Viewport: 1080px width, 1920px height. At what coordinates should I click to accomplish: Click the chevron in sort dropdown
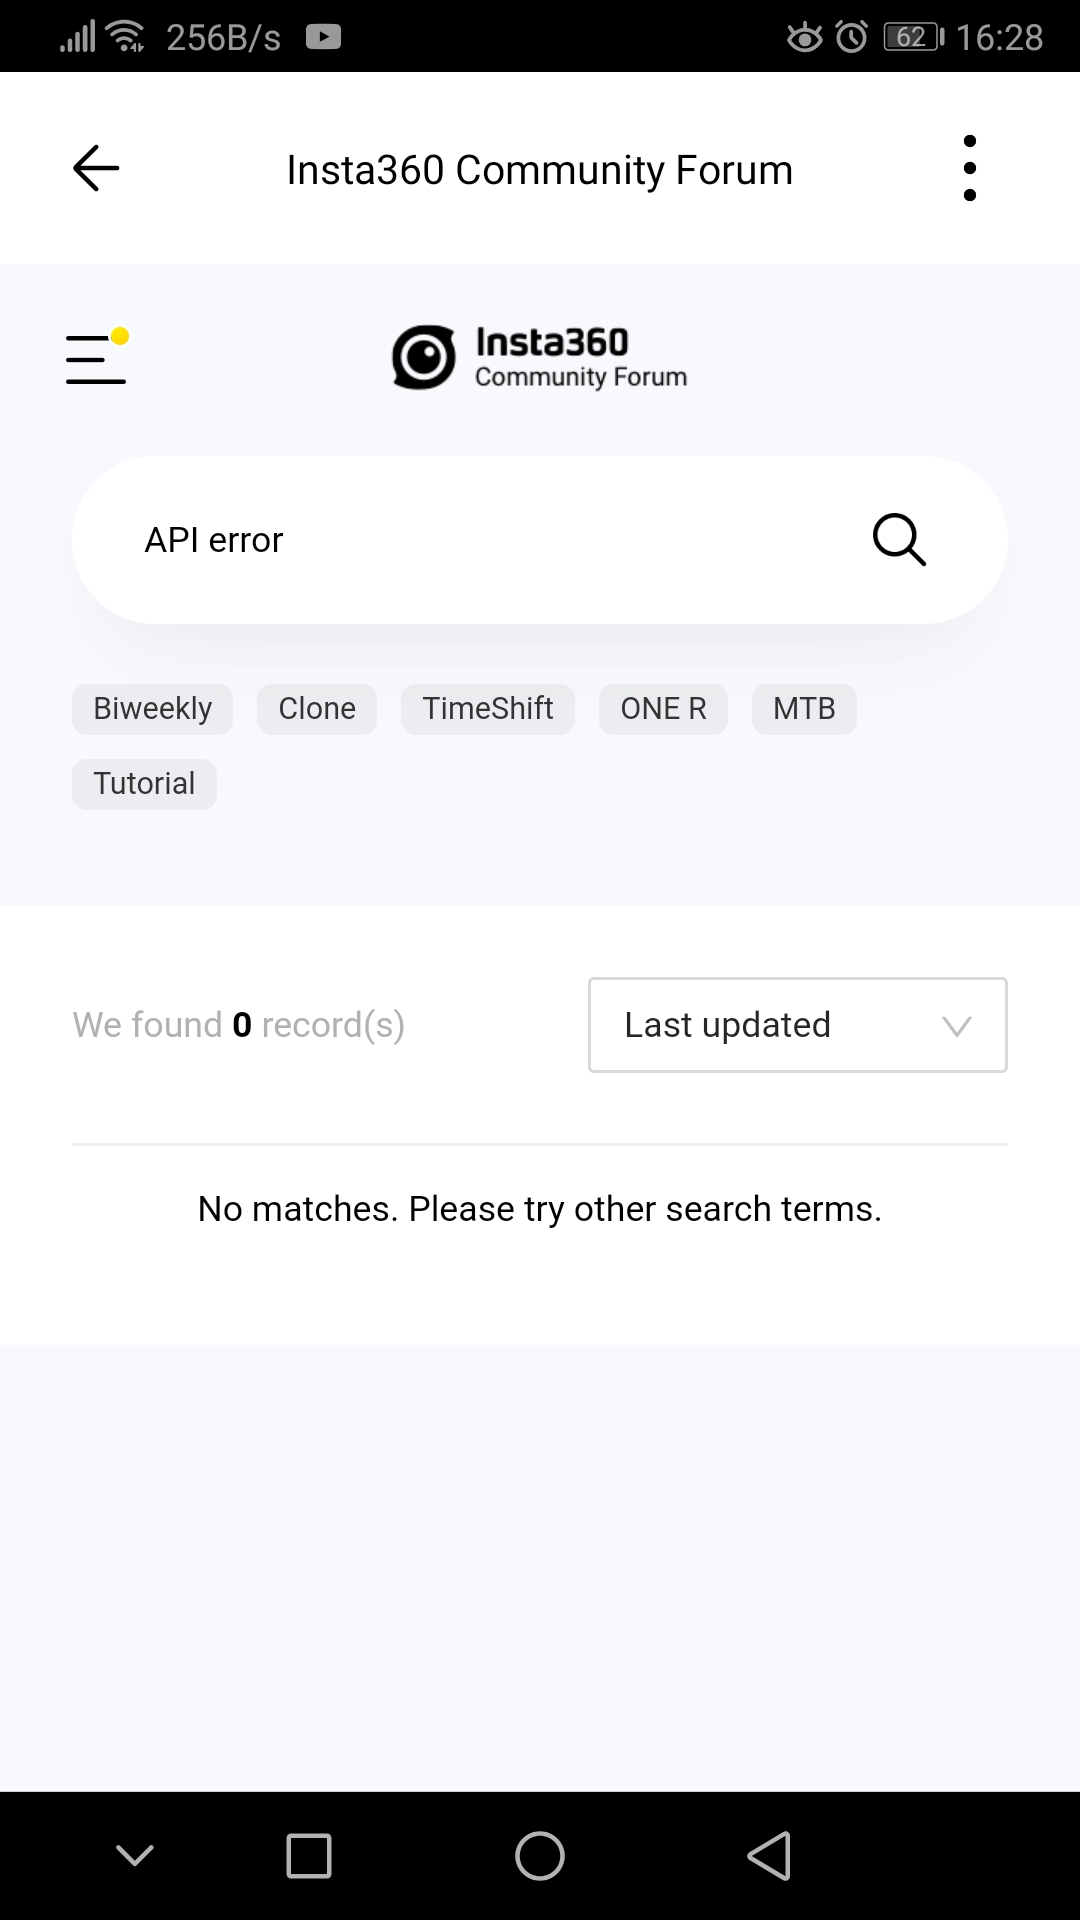957,1026
